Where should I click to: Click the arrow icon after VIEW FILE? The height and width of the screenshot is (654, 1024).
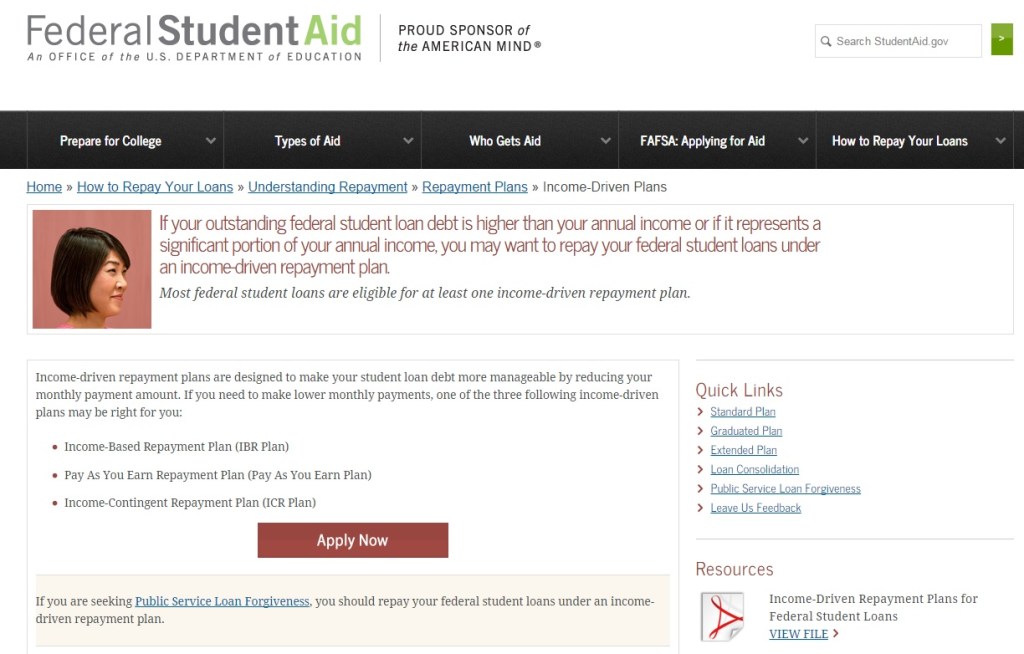click(833, 634)
